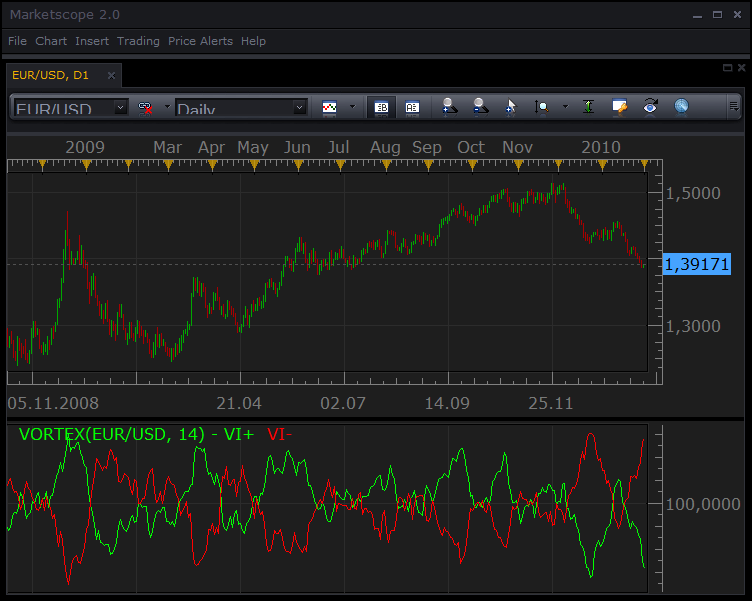
Task: Expand the arrow next to chart type icon
Action: [352, 106]
